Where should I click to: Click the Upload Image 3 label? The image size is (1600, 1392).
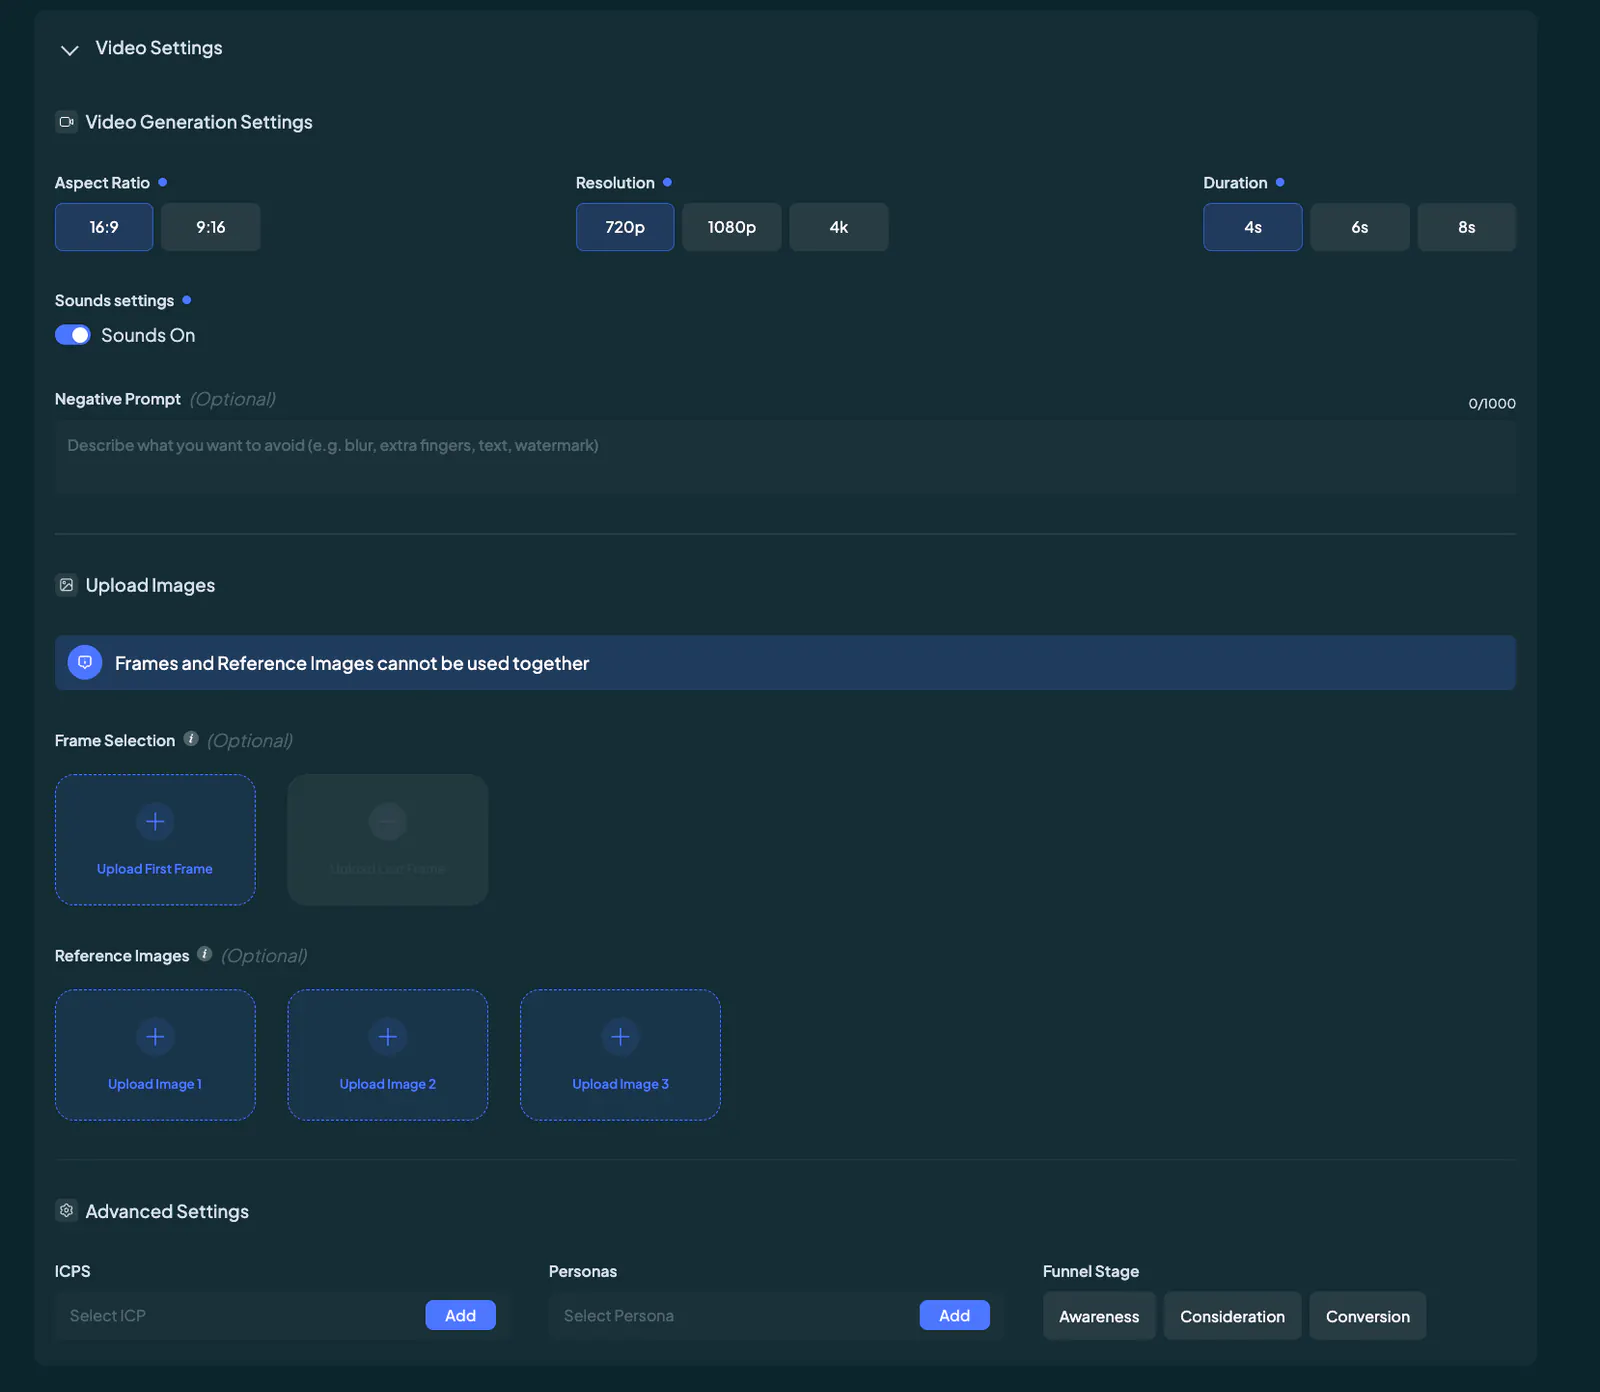(x=620, y=1084)
